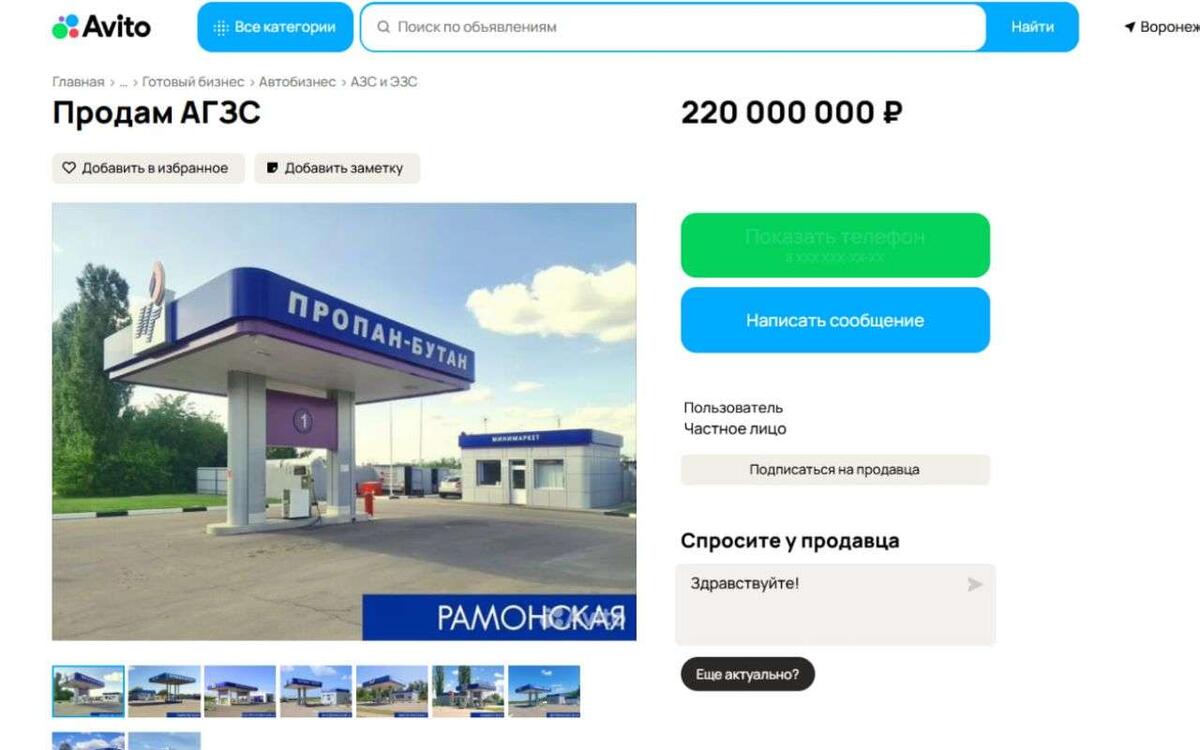
Task: Expand the collapsed breadcrumb ellipsis
Action: (x=123, y=82)
